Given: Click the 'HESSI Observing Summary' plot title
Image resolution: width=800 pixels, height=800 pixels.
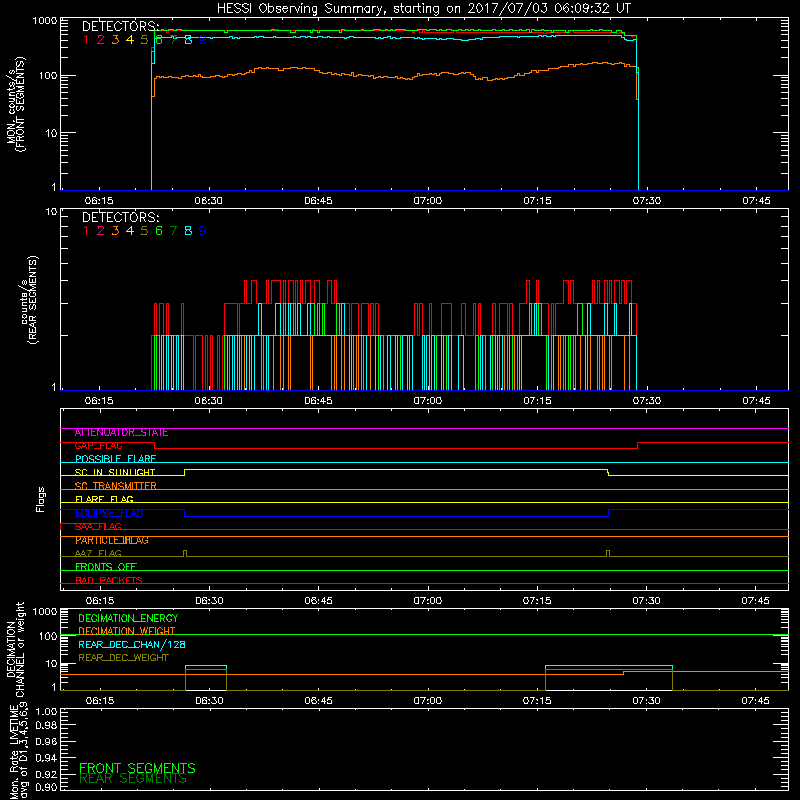Looking at the screenshot, I should point(423,9).
